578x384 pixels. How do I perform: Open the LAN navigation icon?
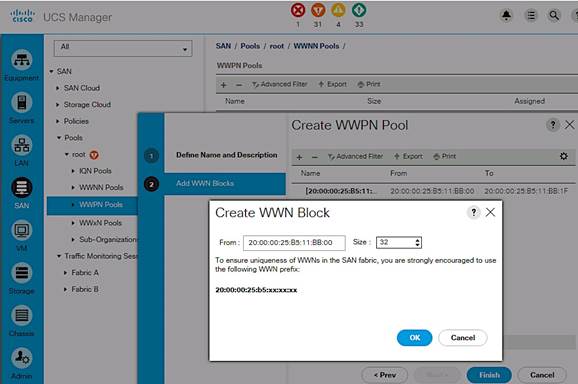[x=22, y=145]
